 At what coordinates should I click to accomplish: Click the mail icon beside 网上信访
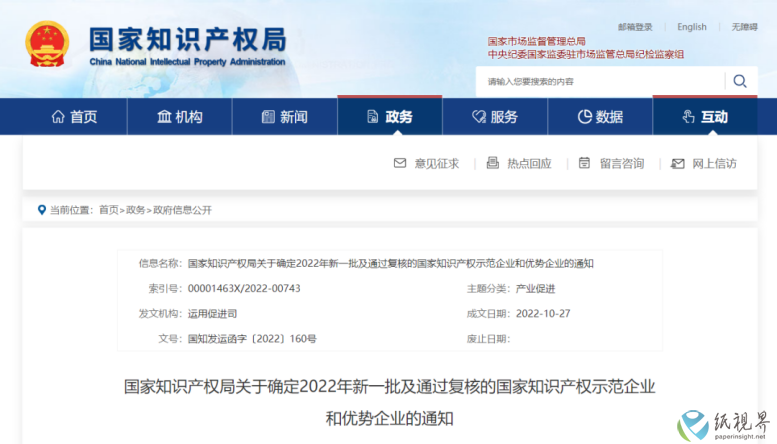click(x=677, y=163)
